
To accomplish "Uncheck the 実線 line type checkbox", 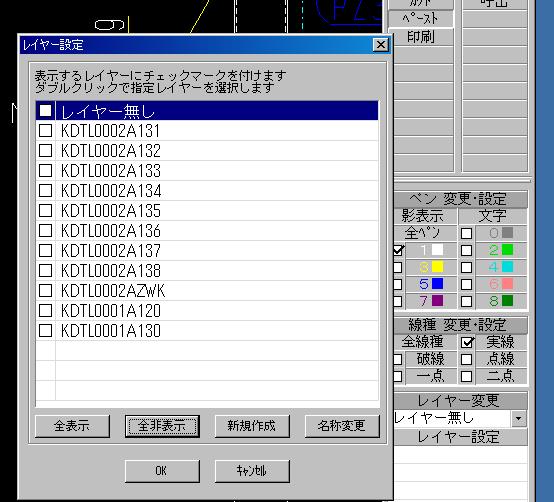I will pos(467,342).
